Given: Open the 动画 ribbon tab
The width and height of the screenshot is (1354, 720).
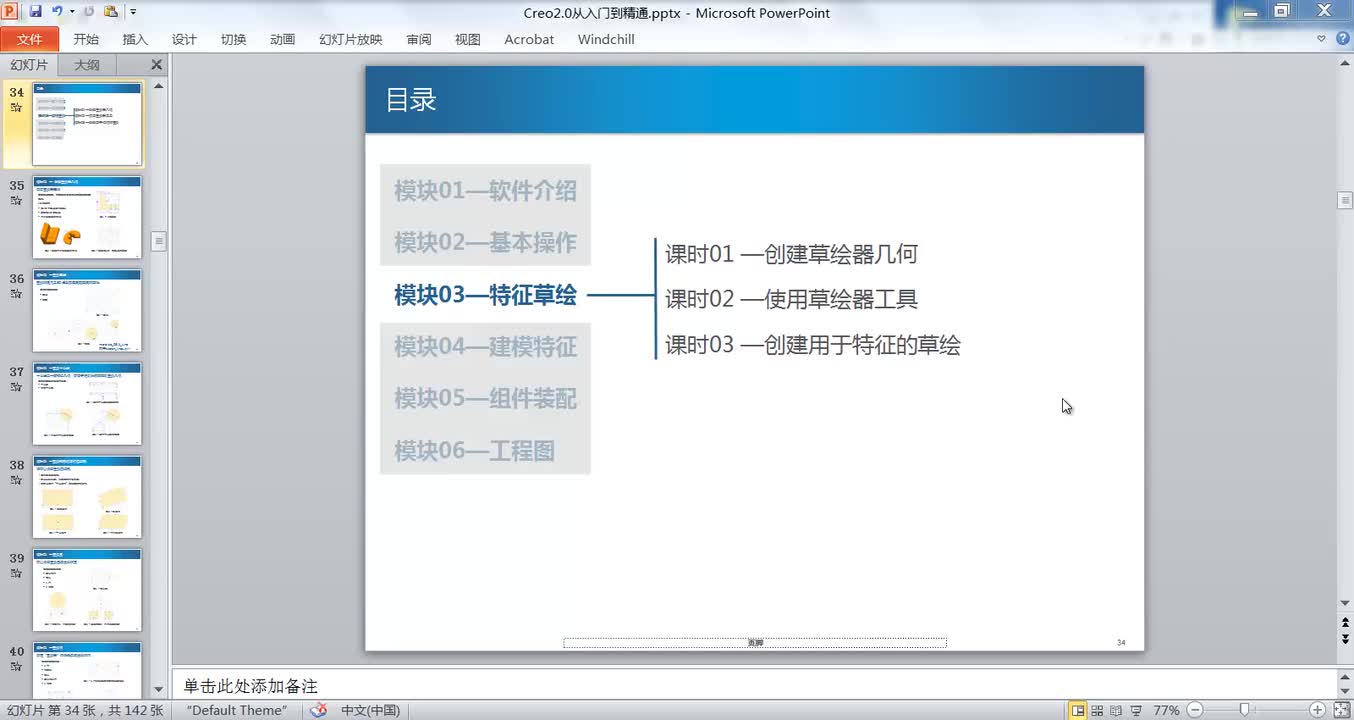Looking at the screenshot, I should (x=282, y=39).
